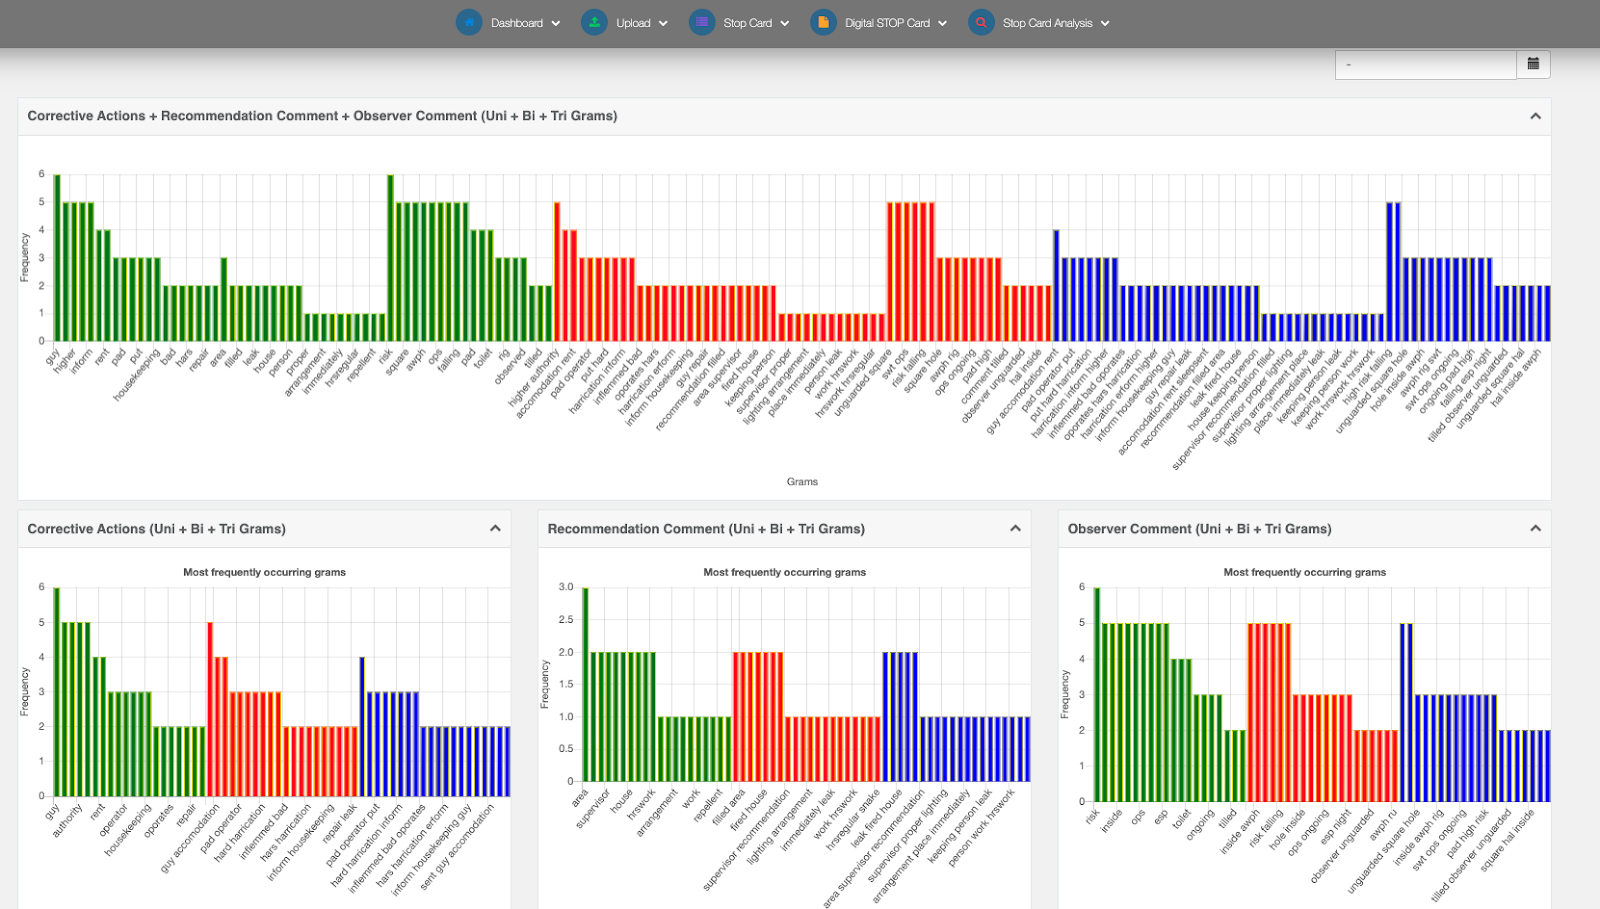The width and height of the screenshot is (1600, 909).
Task: Click the first green 'guy' bar in the top chart
Action: click(x=57, y=258)
